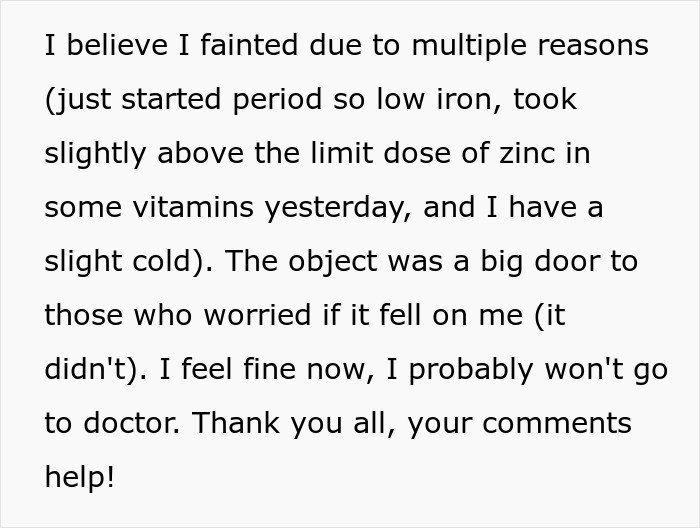Click the word "limit" in third line

(x=342, y=153)
